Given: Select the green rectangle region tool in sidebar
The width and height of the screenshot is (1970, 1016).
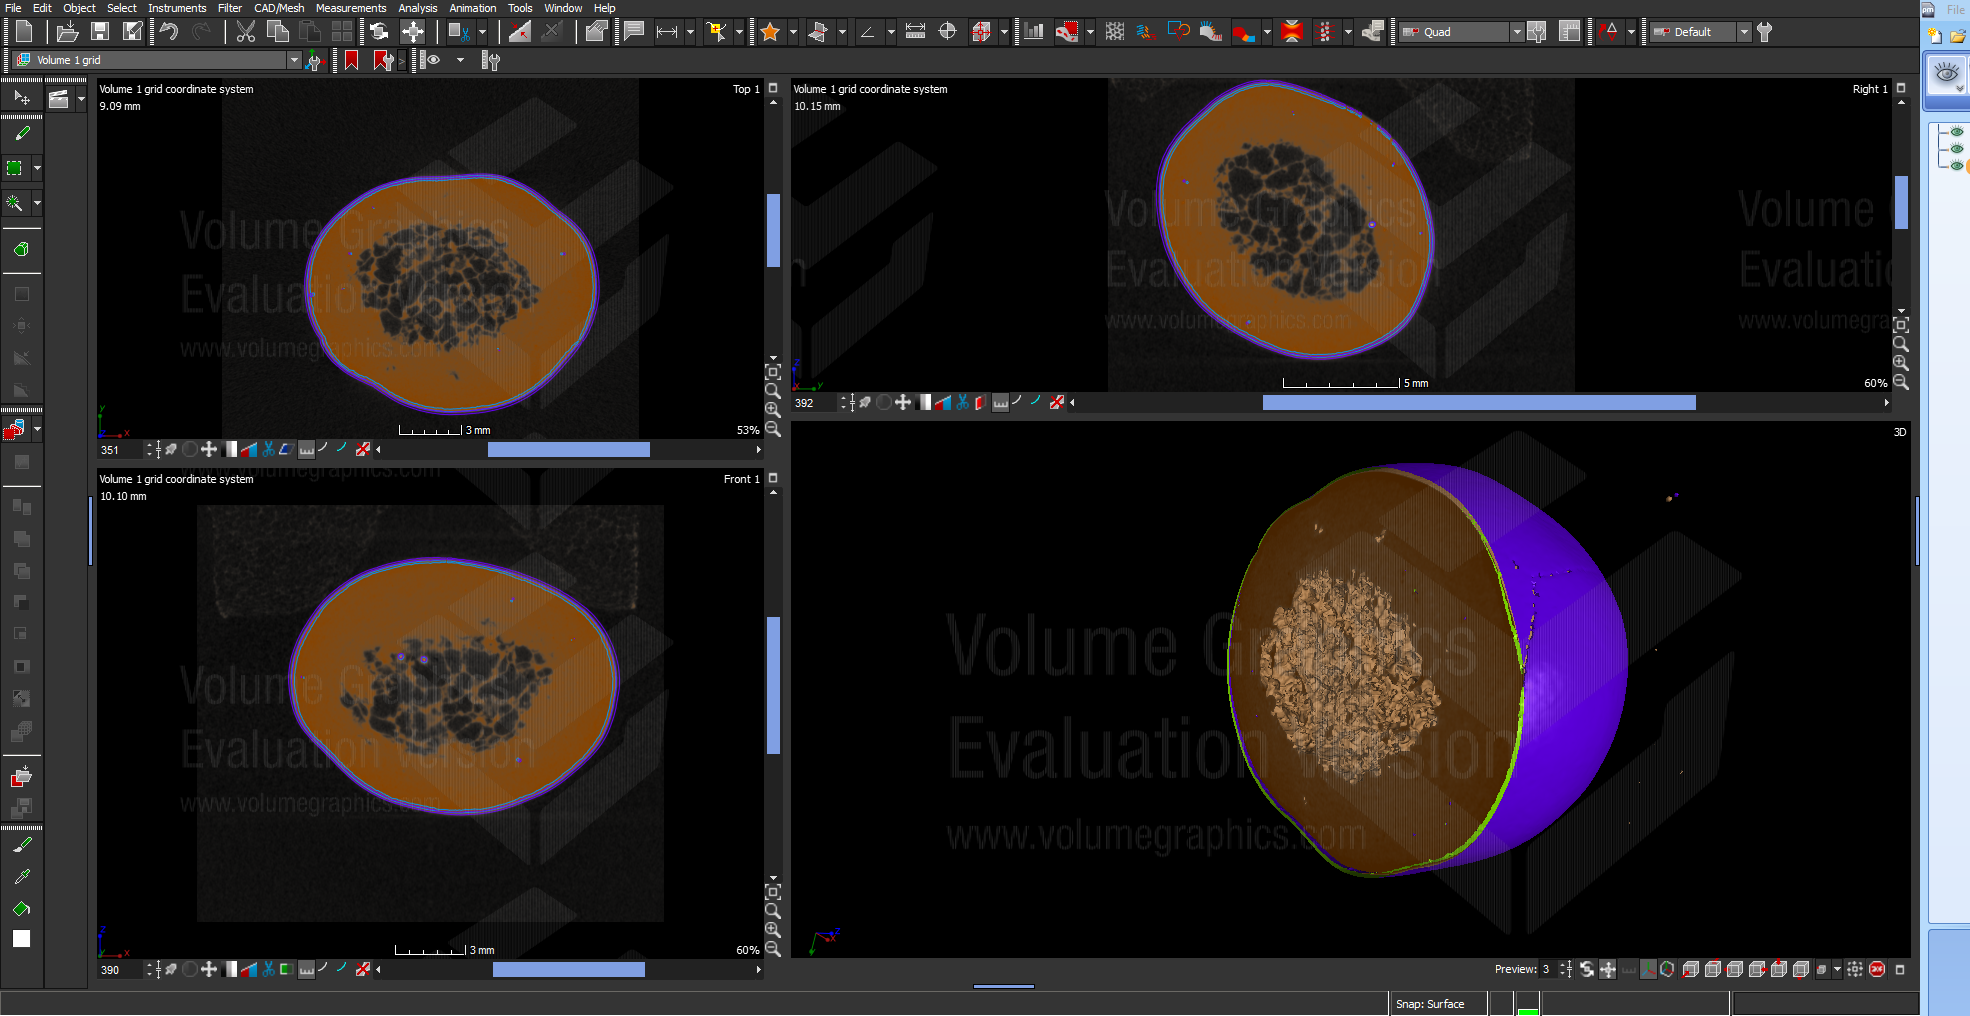Looking at the screenshot, I should point(15,168).
